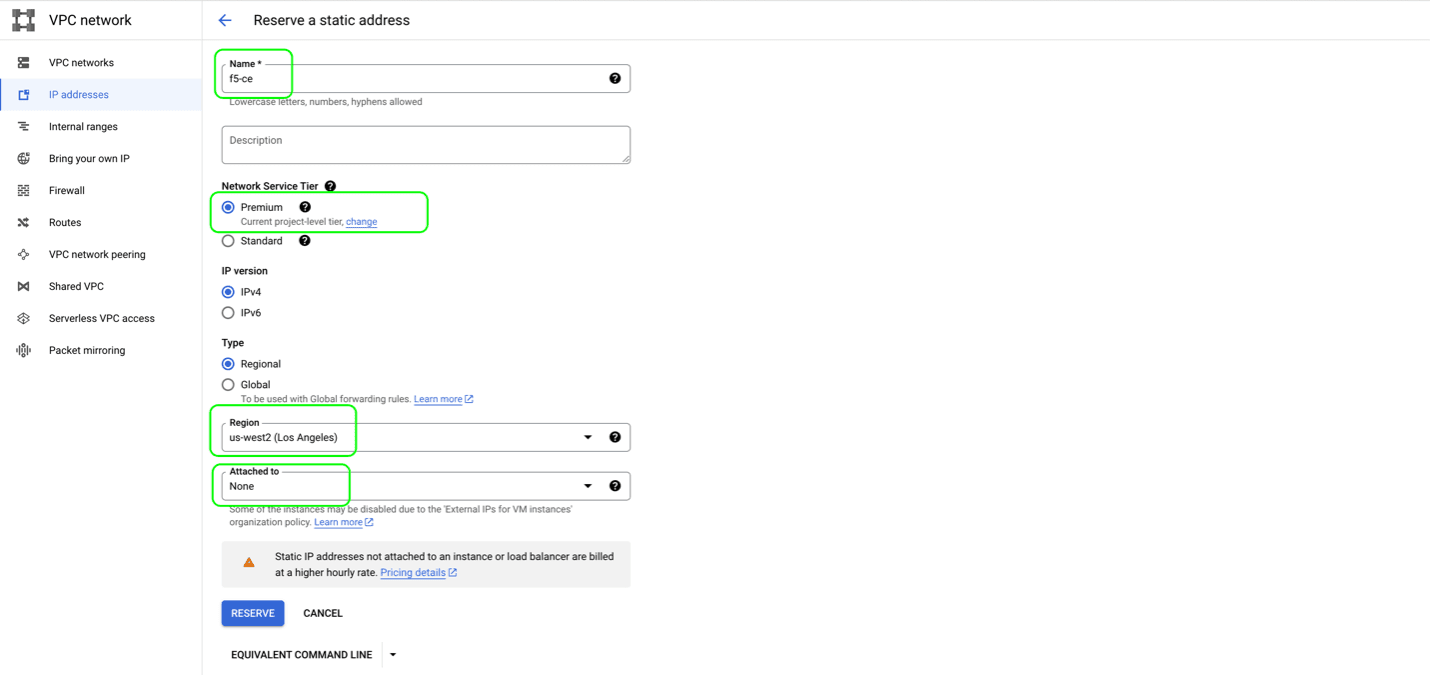Screen dimensions: 1430x678
Task: Expand the Equivalent command line dropdown arrow
Action: (x=393, y=655)
